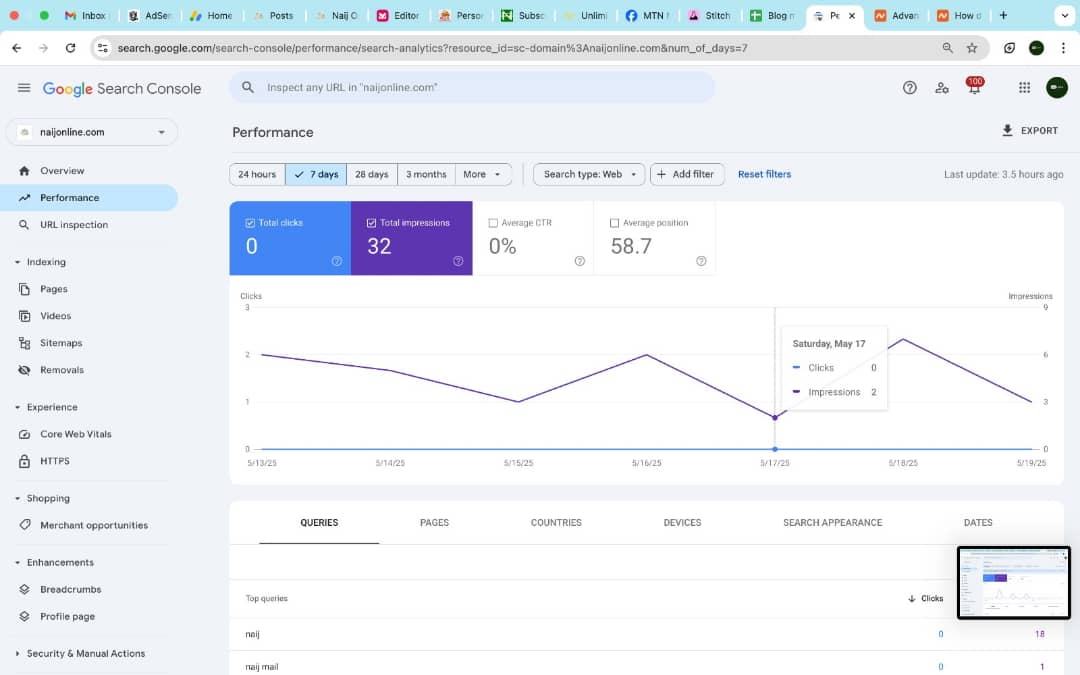
Task: Switch to the Countries tab
Action: (x=556, y=522)
